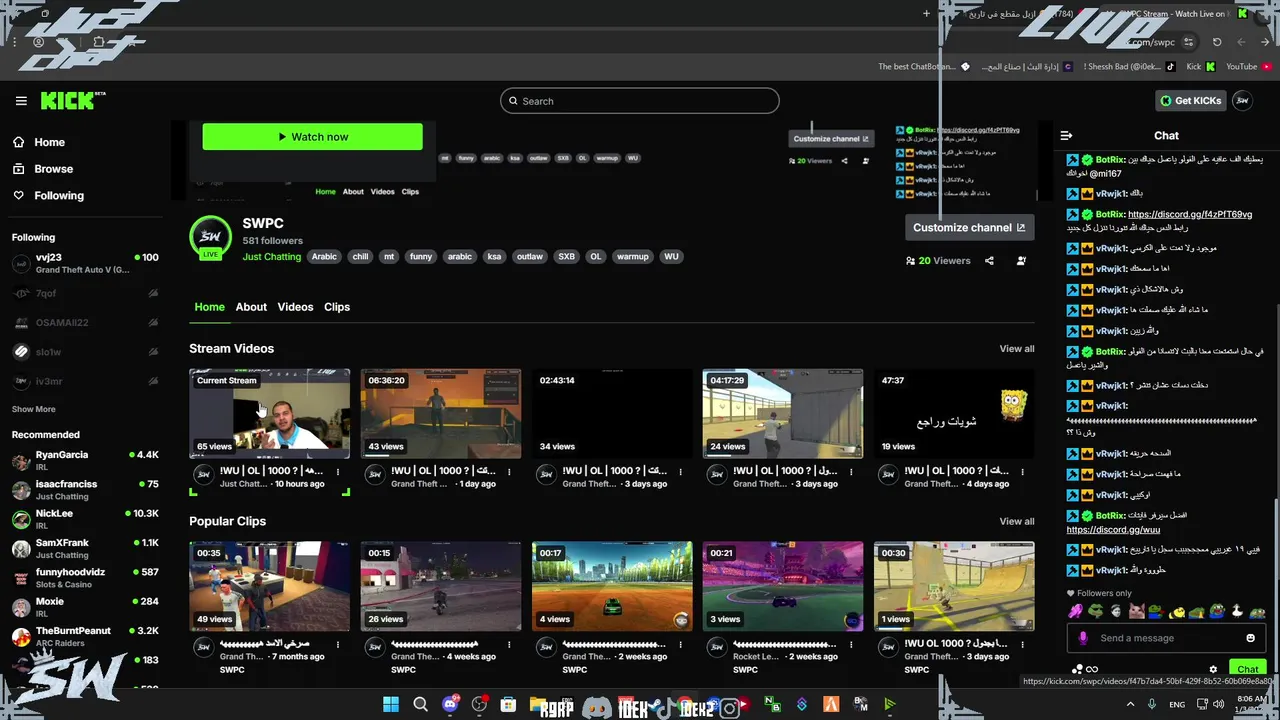Open options for the 26 views clip
The height and width of the screenshot is (720, 1280).
pos(509,645)
